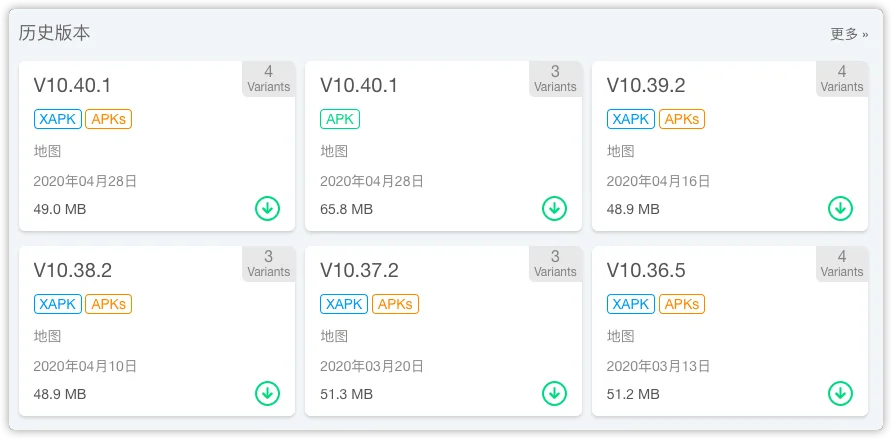Image resolution: width=892 pixels, height=439 pixels.
Task: Click 地图 category on V10.37.2 card
Action: click(334, 336)
